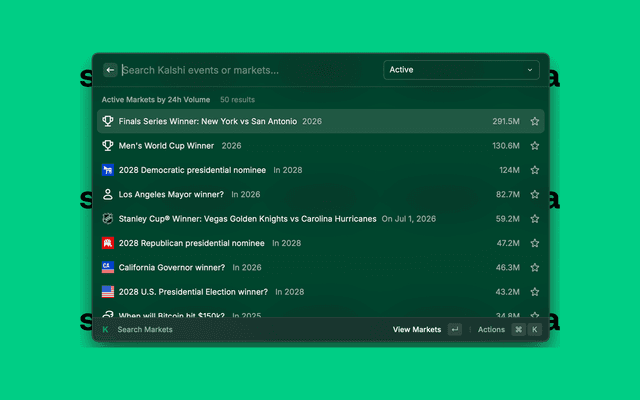
Task: Click the person icon for Los Angeles Mayor
Action: (x=108, y=194)
